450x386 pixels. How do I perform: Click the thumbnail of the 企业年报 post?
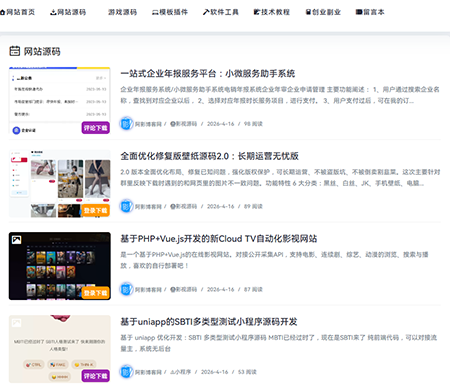coord(59,101)
